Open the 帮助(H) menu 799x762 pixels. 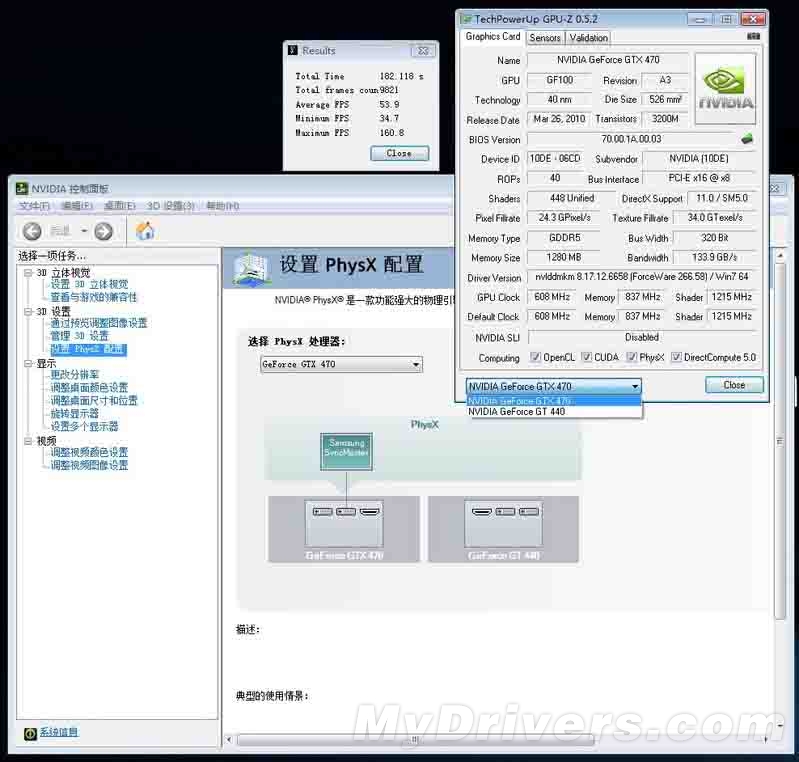coord(223,206)
